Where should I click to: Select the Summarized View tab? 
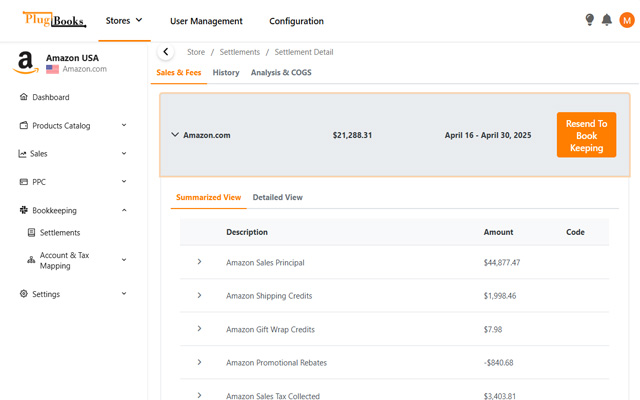click(209, 197)
